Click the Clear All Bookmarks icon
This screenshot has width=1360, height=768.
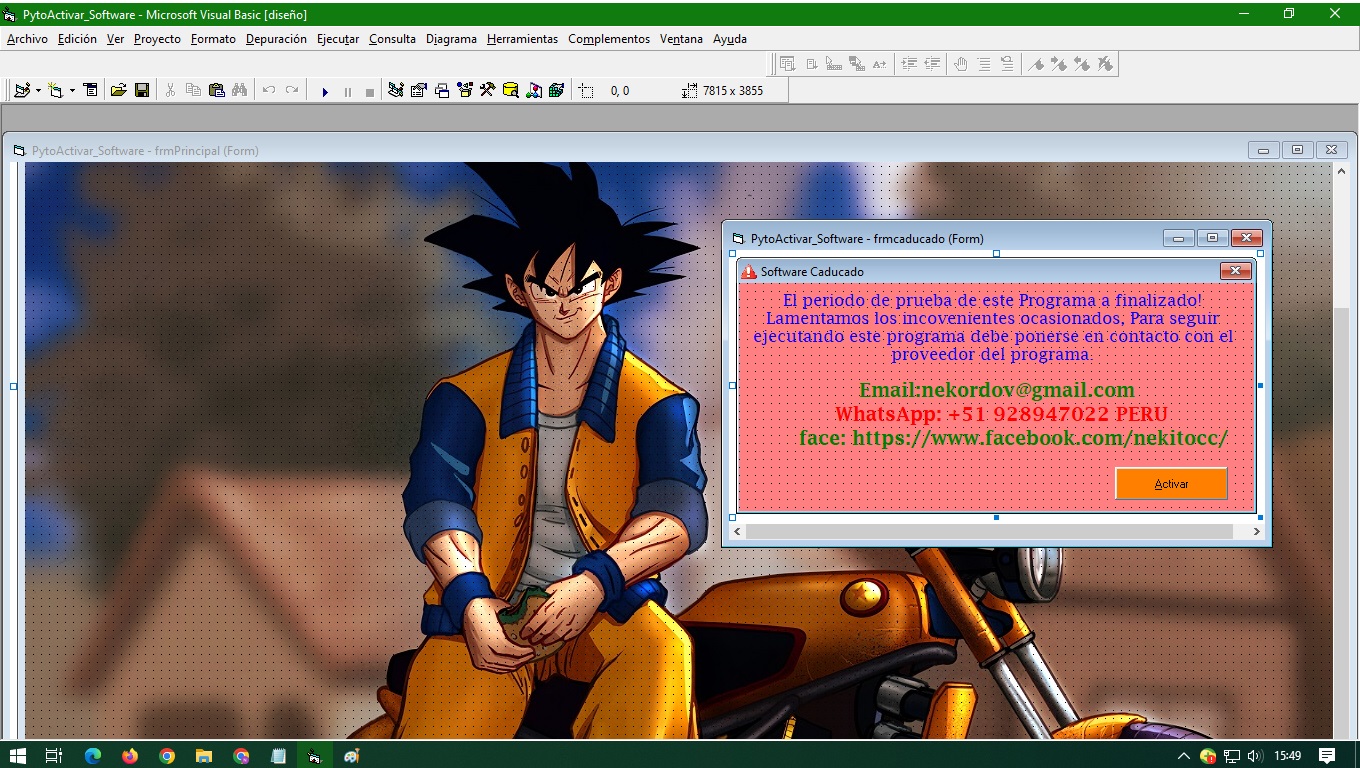click(1105, 64)
